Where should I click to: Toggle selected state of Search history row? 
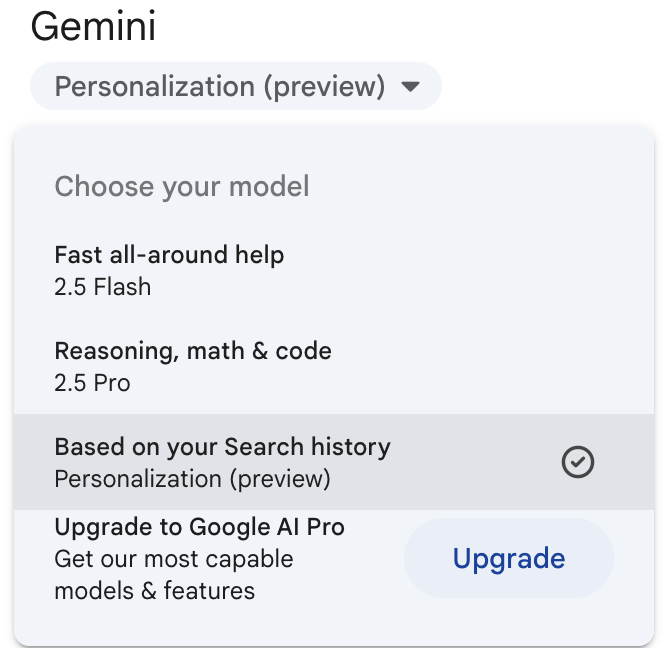(334, 462)
